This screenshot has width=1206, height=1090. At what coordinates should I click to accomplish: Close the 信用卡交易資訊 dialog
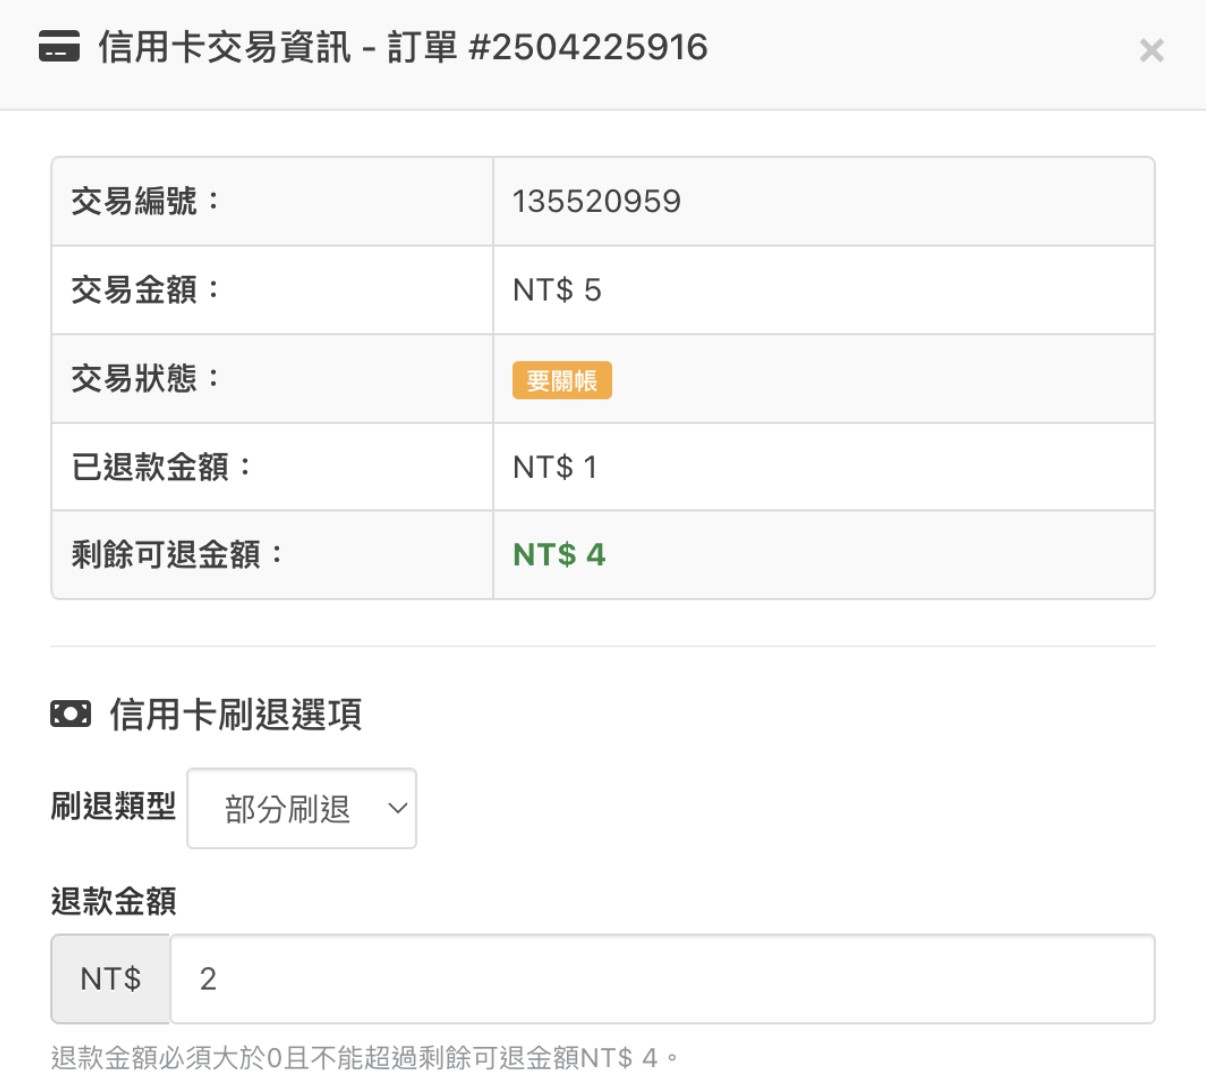1151,50
